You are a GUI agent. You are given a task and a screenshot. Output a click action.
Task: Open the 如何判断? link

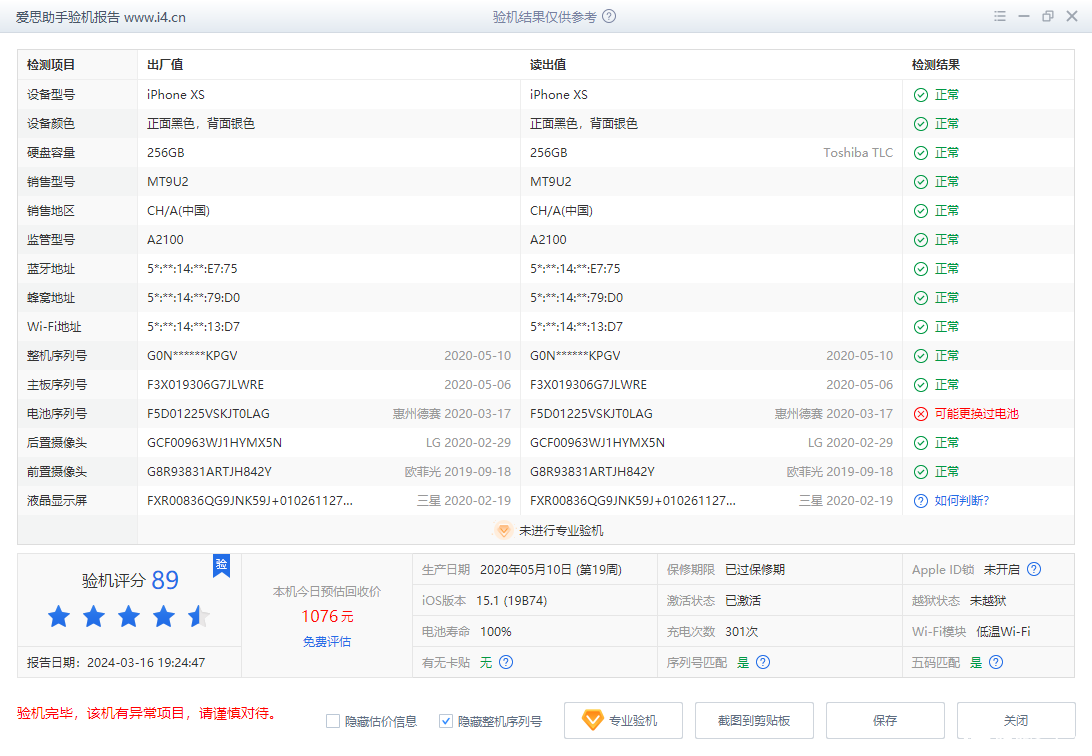(962, 501)
